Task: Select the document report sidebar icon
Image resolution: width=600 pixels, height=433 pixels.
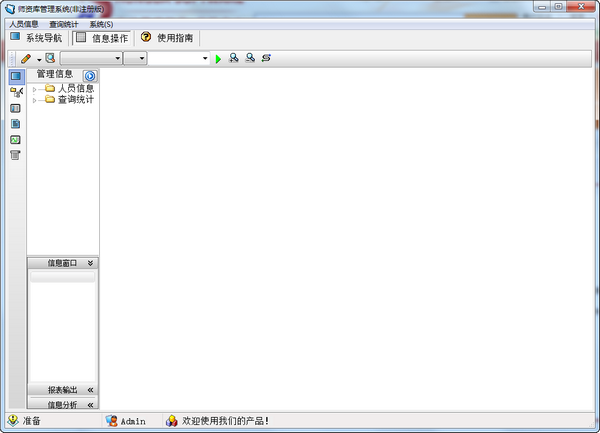Action: point(15,124)
